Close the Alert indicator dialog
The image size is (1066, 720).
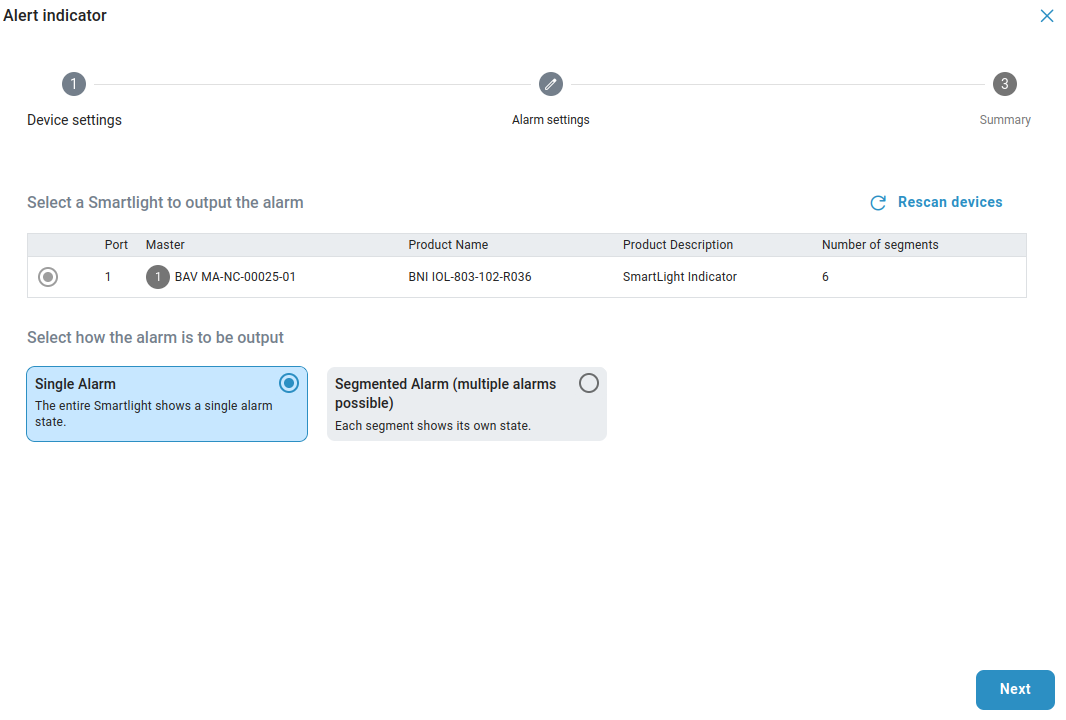1047,16
